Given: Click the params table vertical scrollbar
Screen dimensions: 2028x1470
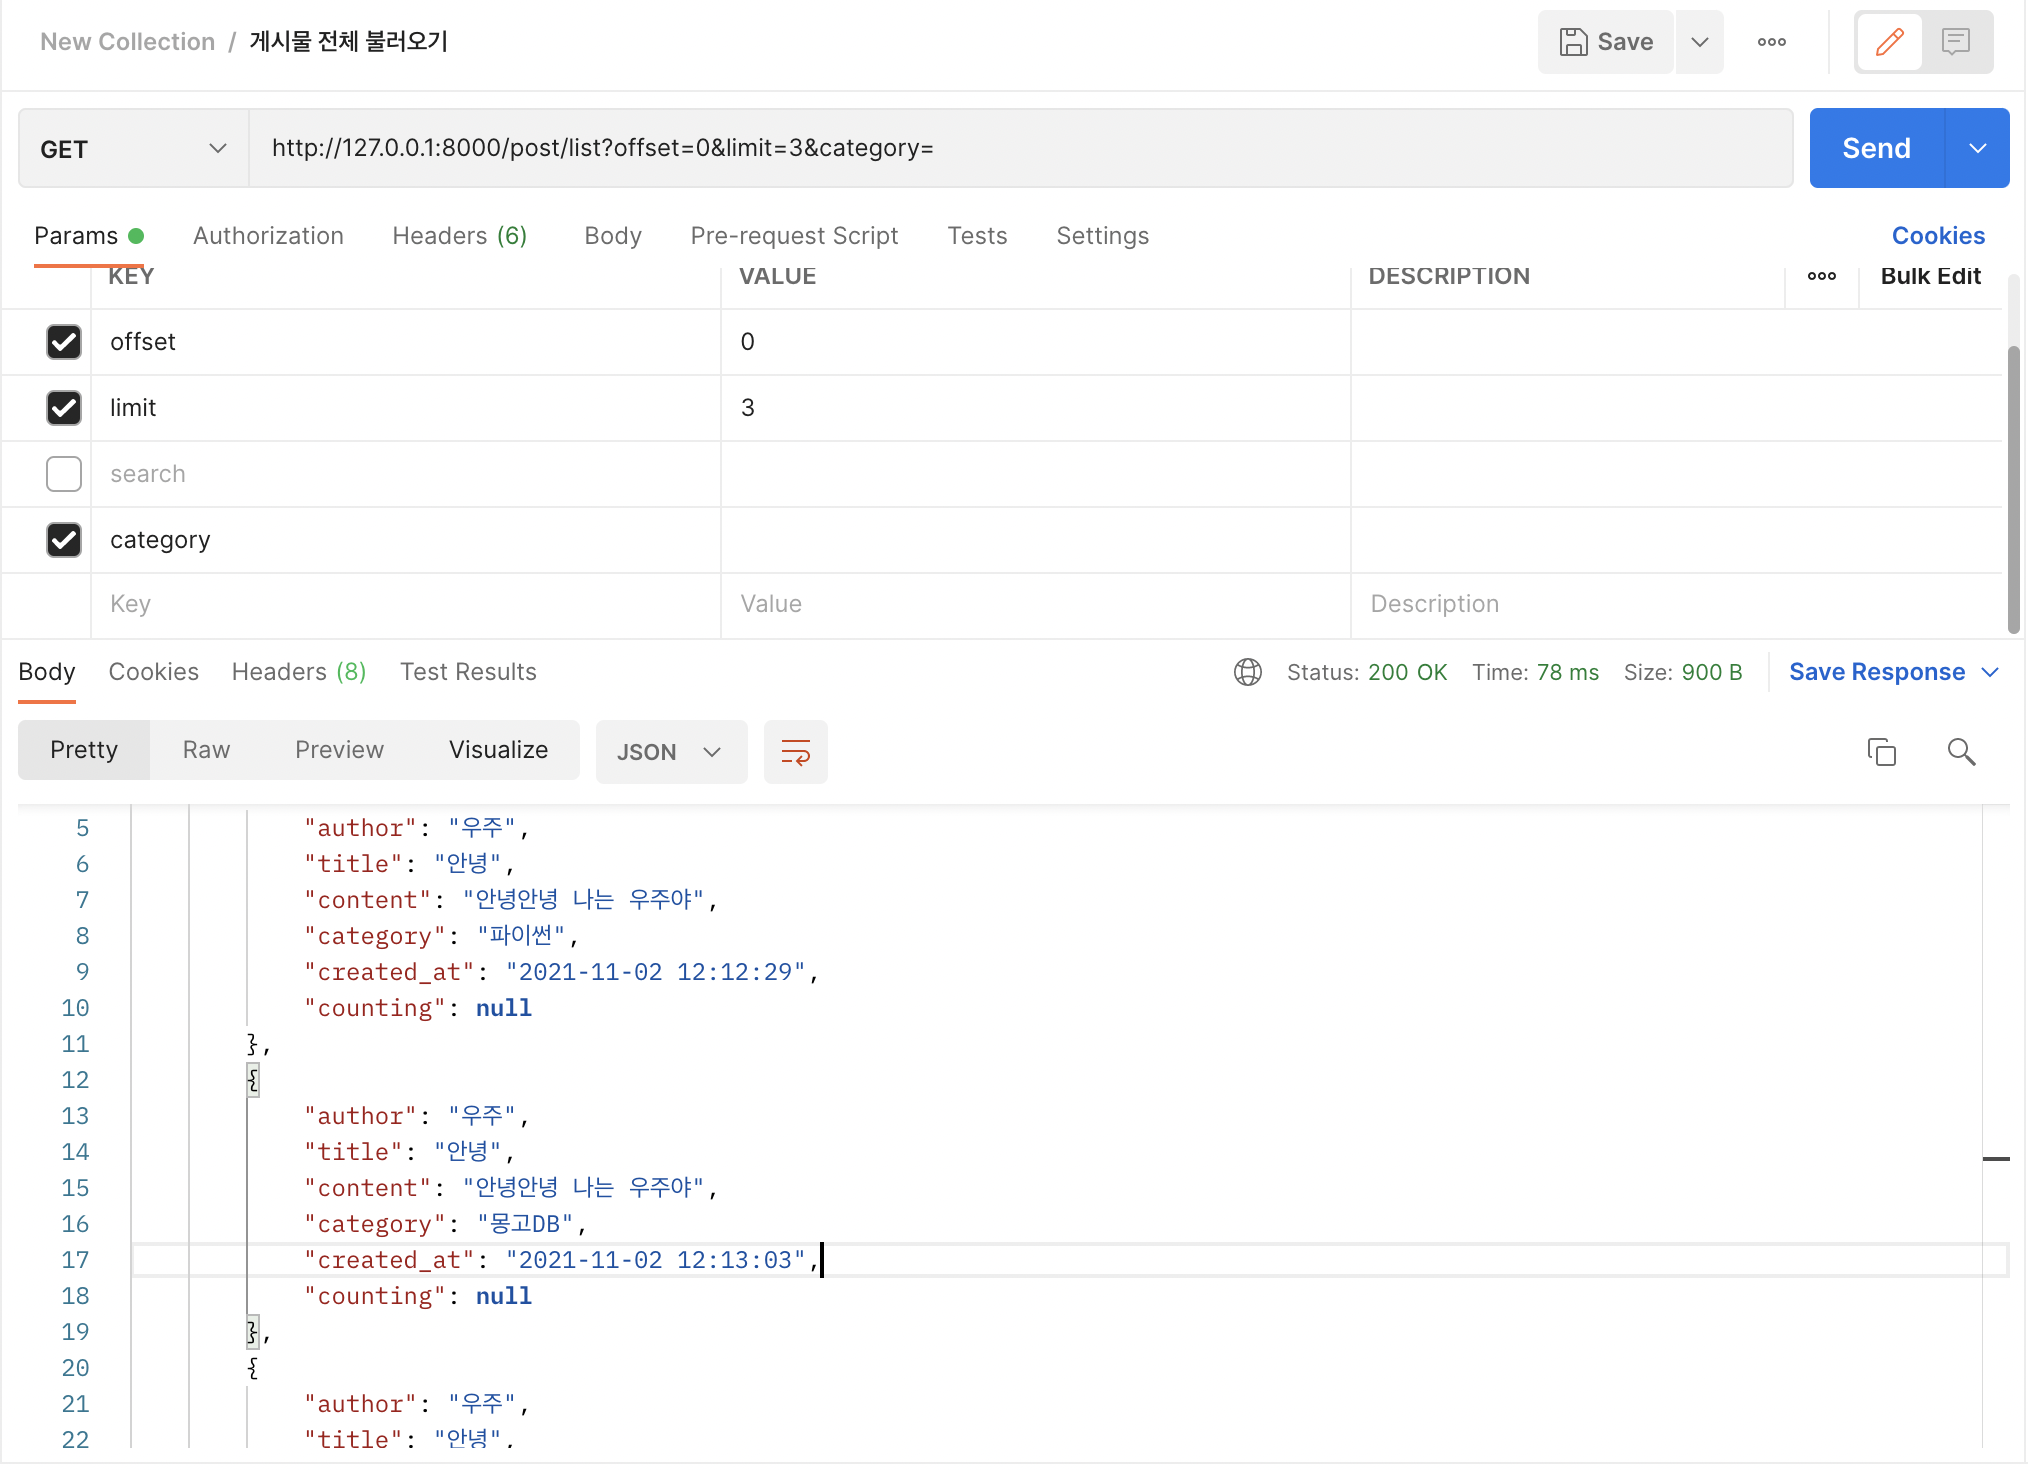Looking at the screenshot, I should pos(2013,490).
